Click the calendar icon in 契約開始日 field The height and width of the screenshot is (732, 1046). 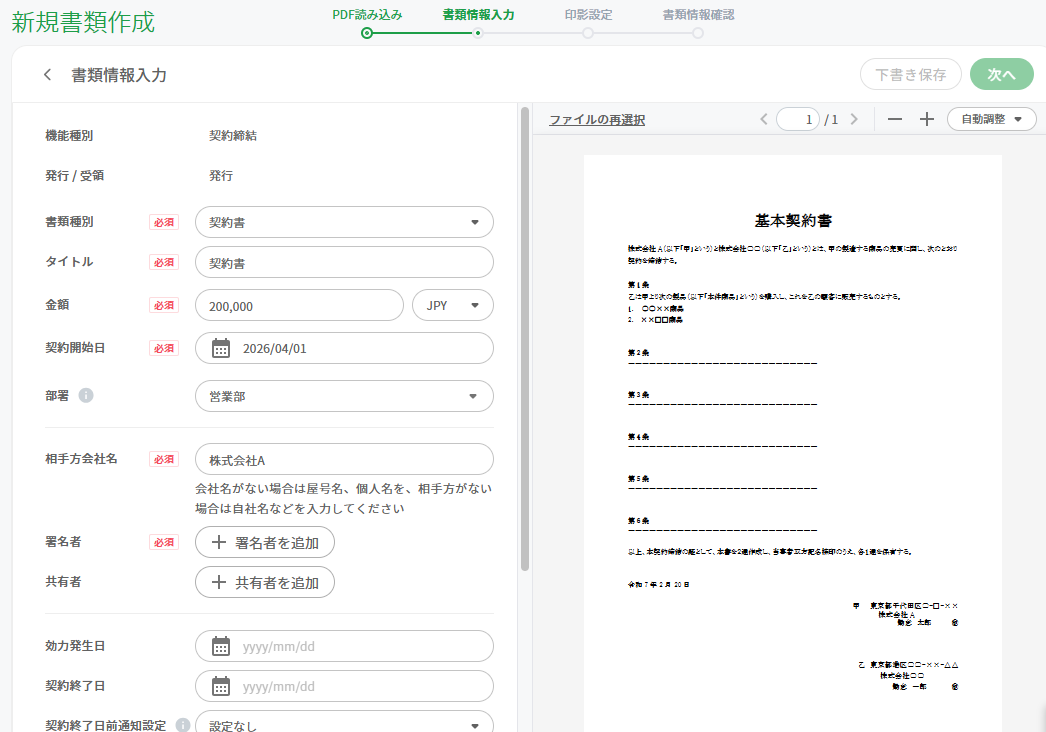point(221,348)
